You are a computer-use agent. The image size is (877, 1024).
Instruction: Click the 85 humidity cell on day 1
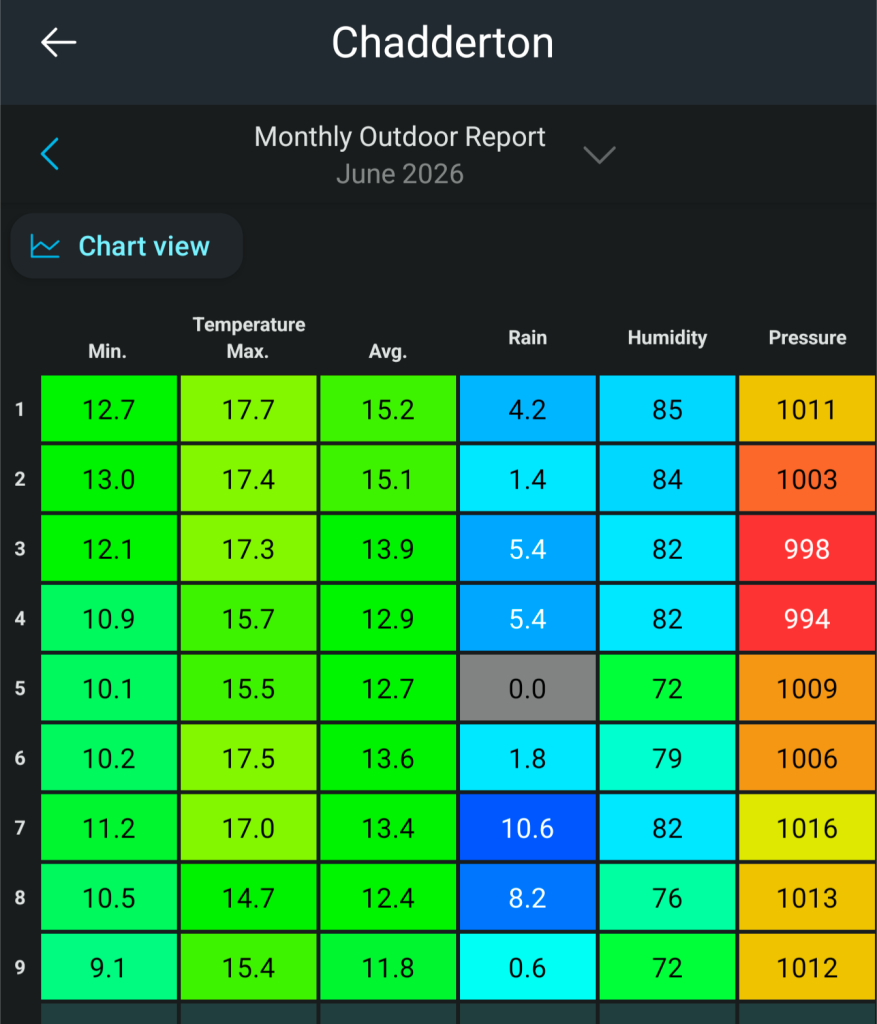667,409
